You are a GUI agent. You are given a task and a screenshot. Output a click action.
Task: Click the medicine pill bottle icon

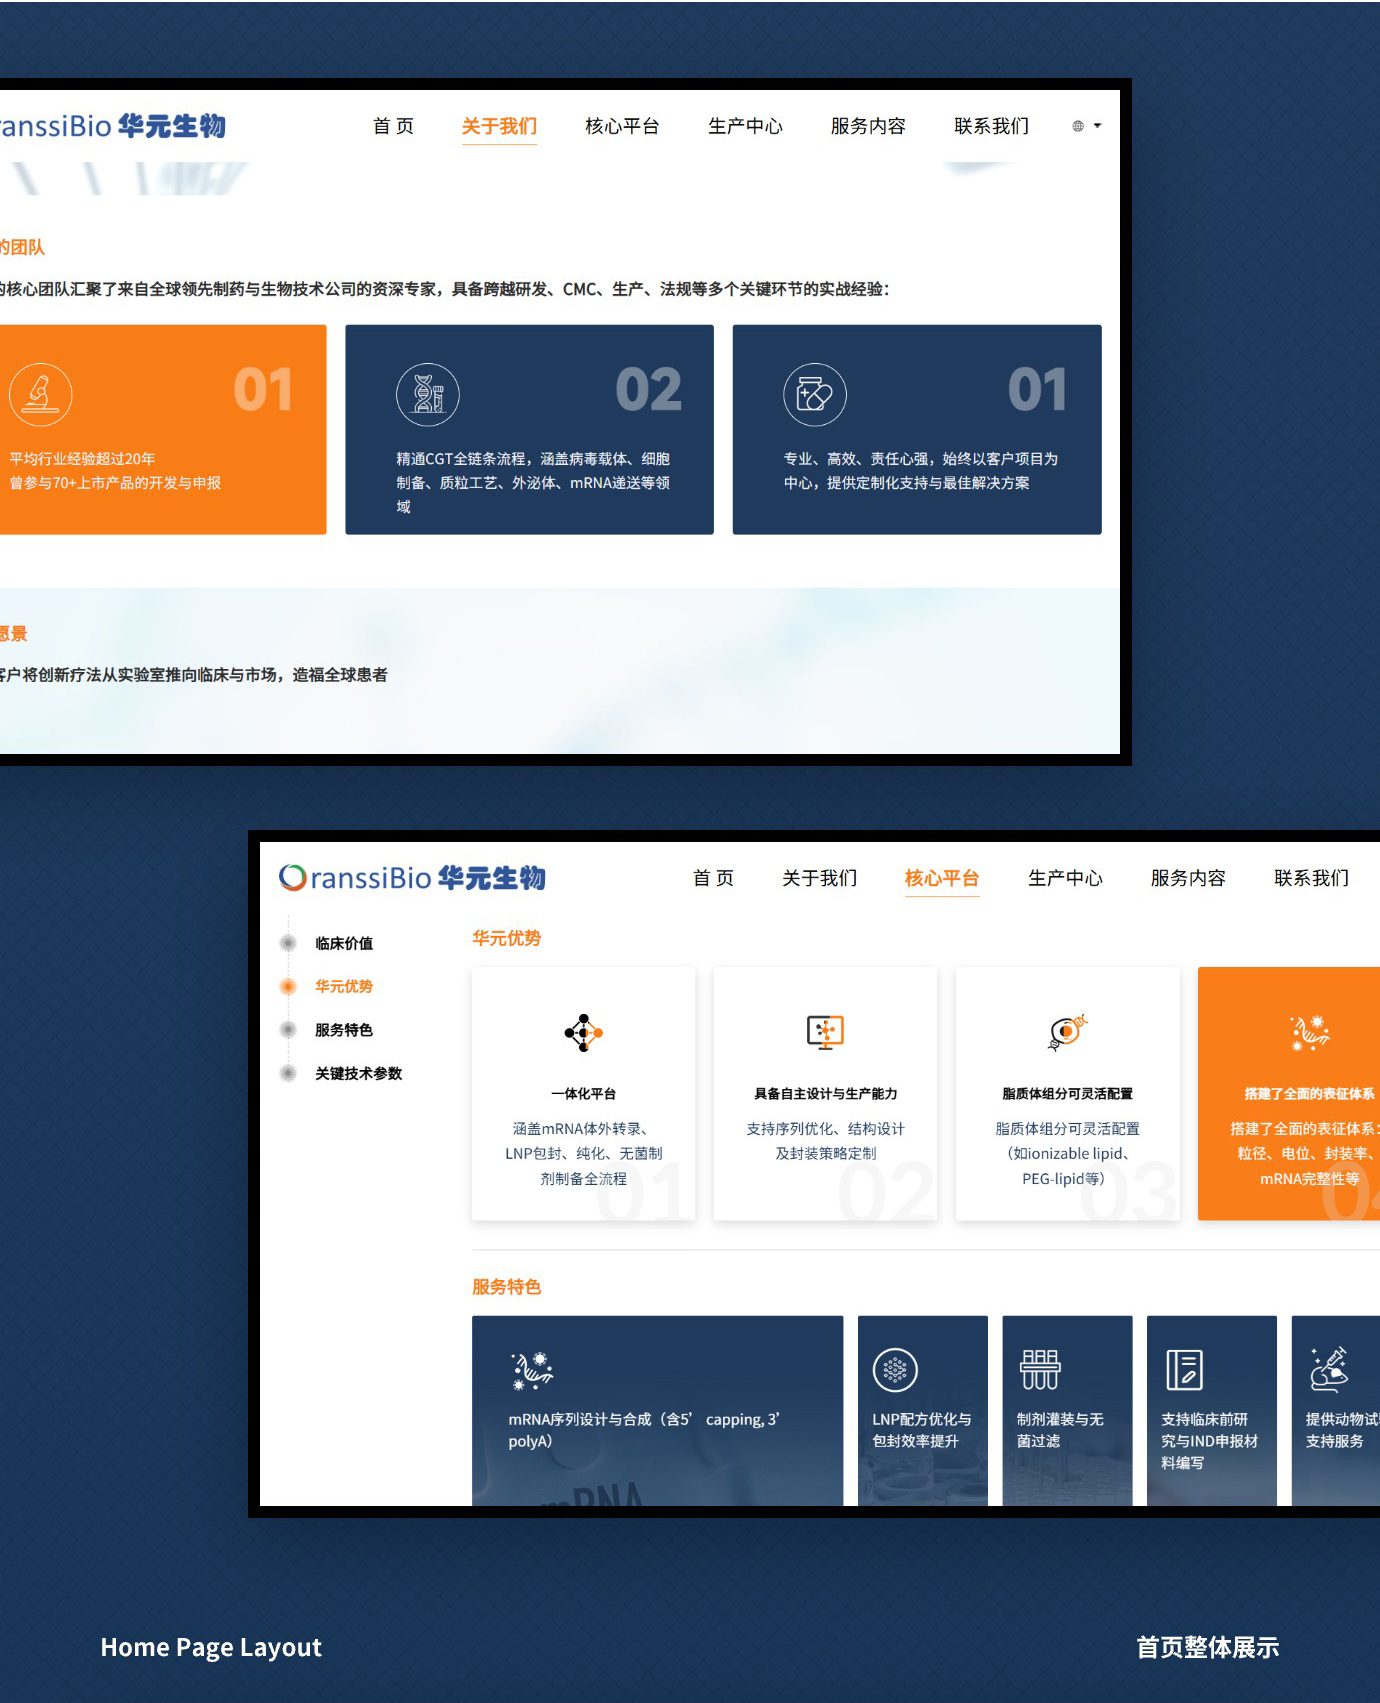tap(814, 394)
